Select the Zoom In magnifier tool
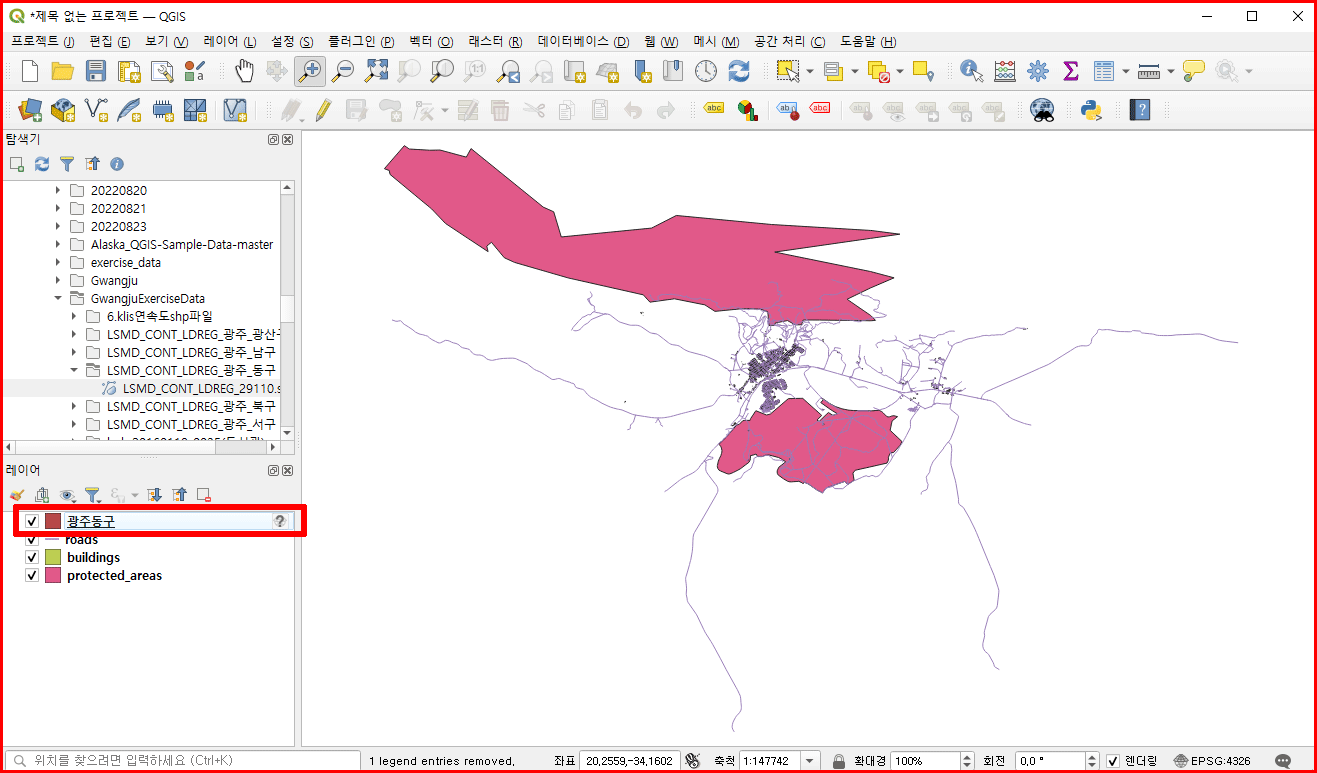Viewport: 1317px width, 773px height. 310,71
